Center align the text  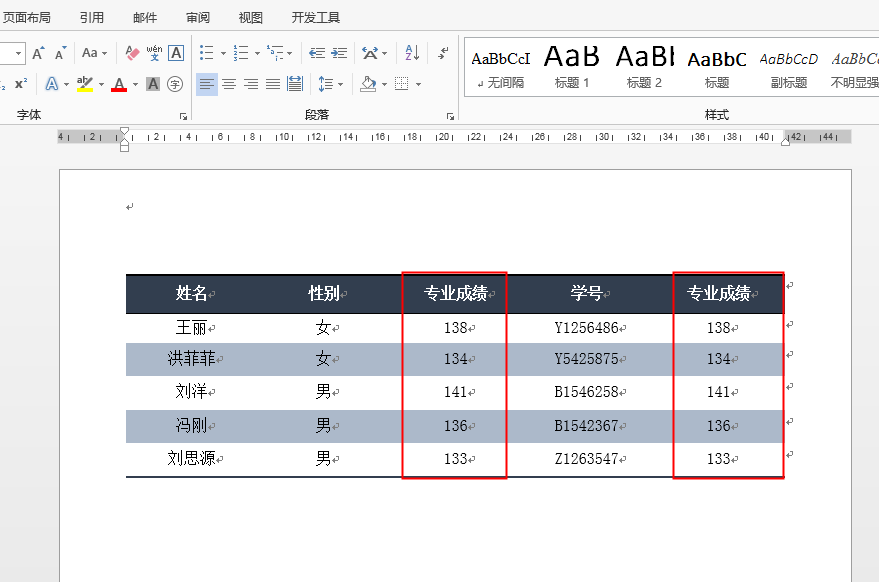pos(229,84)
